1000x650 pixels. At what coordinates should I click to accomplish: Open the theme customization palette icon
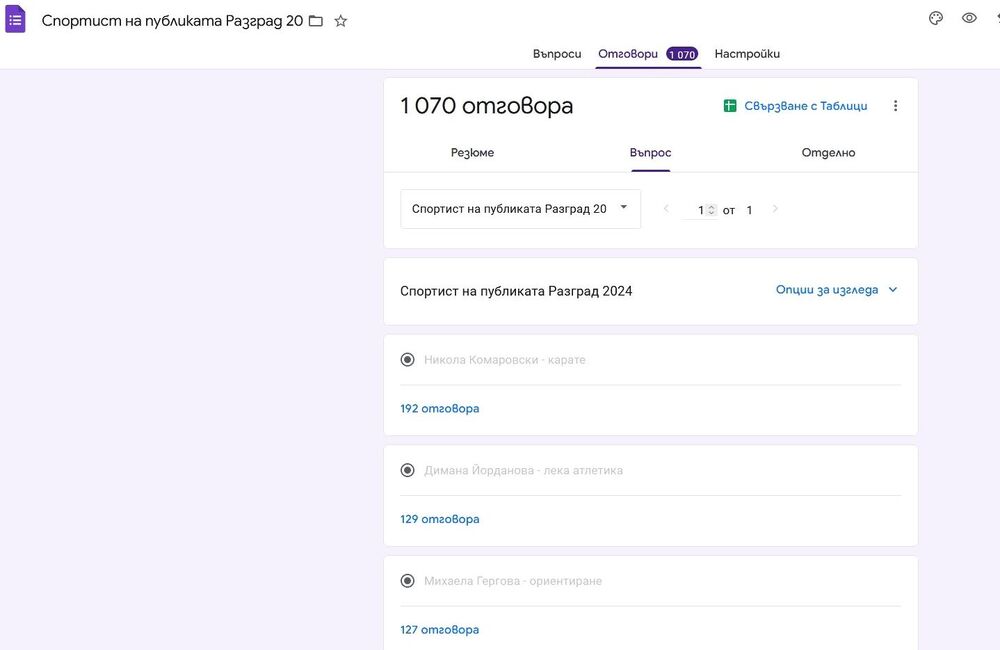click(936, 18)
